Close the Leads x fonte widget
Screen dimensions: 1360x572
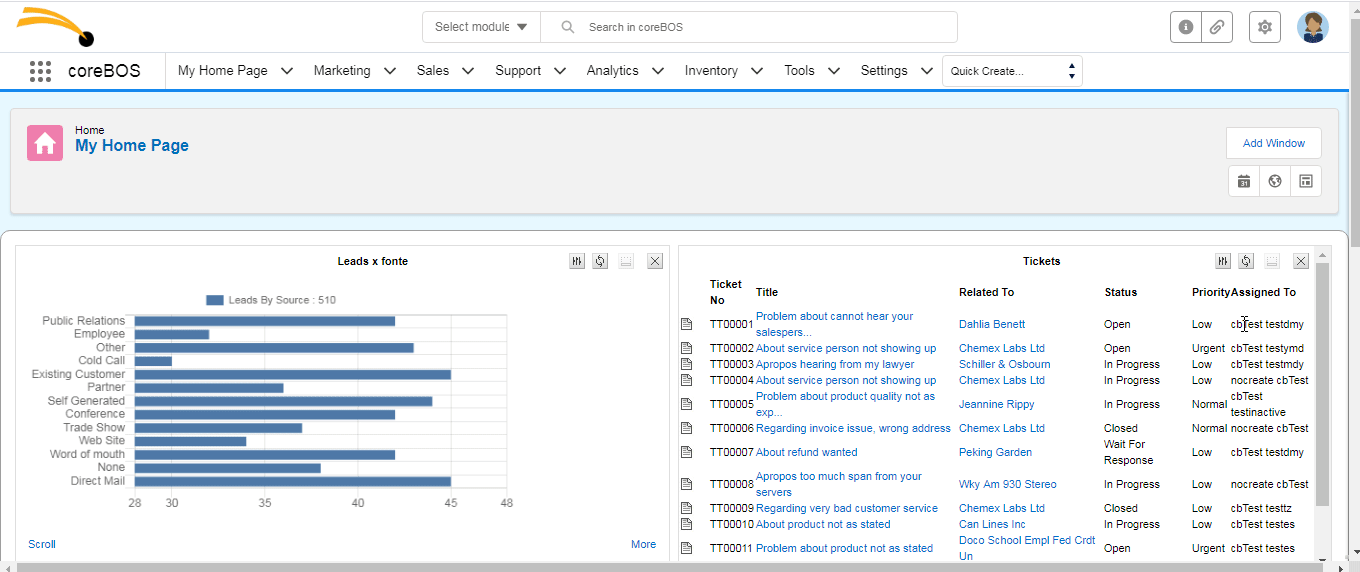655,261
